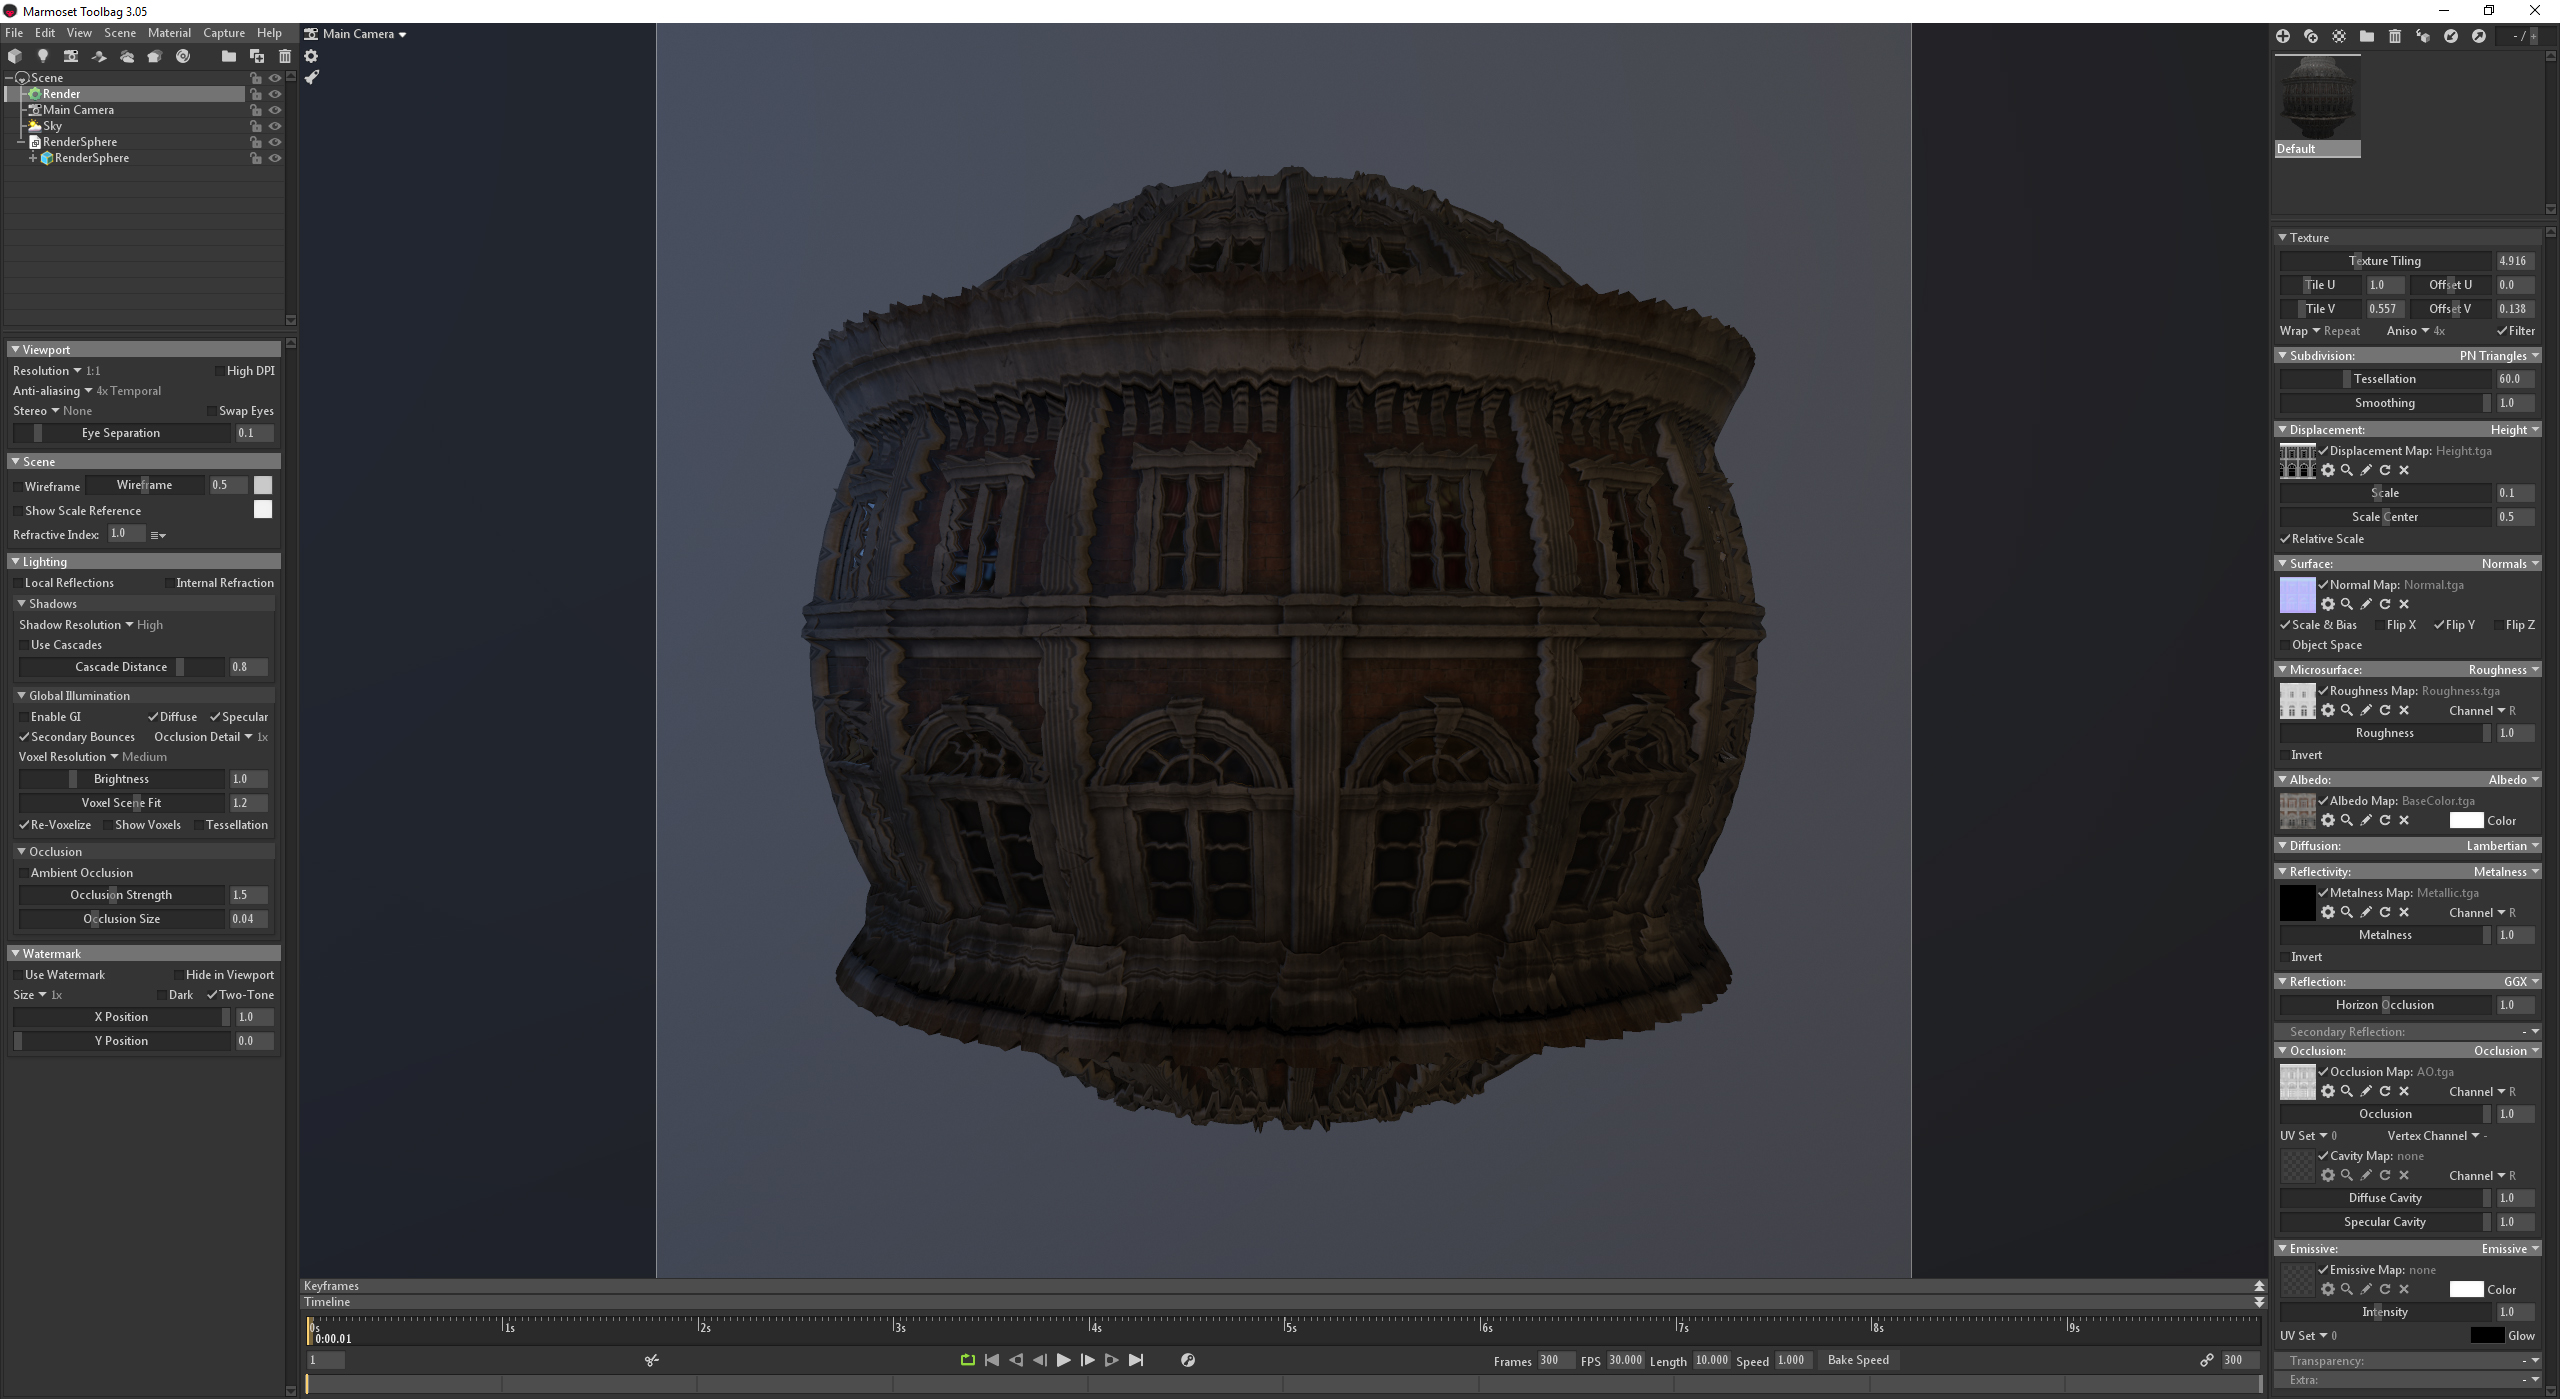Hide the Main Camera with eye icon
2560x1399 pixels.
[275, 110]
